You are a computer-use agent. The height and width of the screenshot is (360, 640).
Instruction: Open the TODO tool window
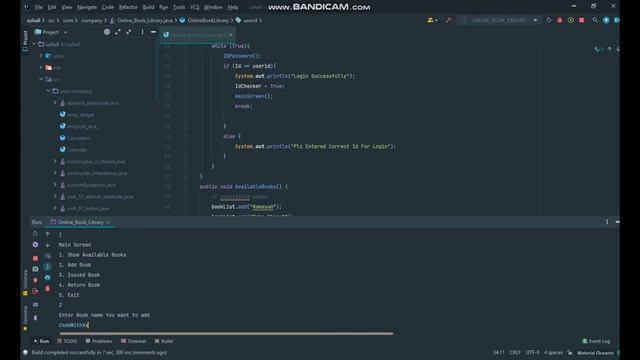click(x=67, y=341)
